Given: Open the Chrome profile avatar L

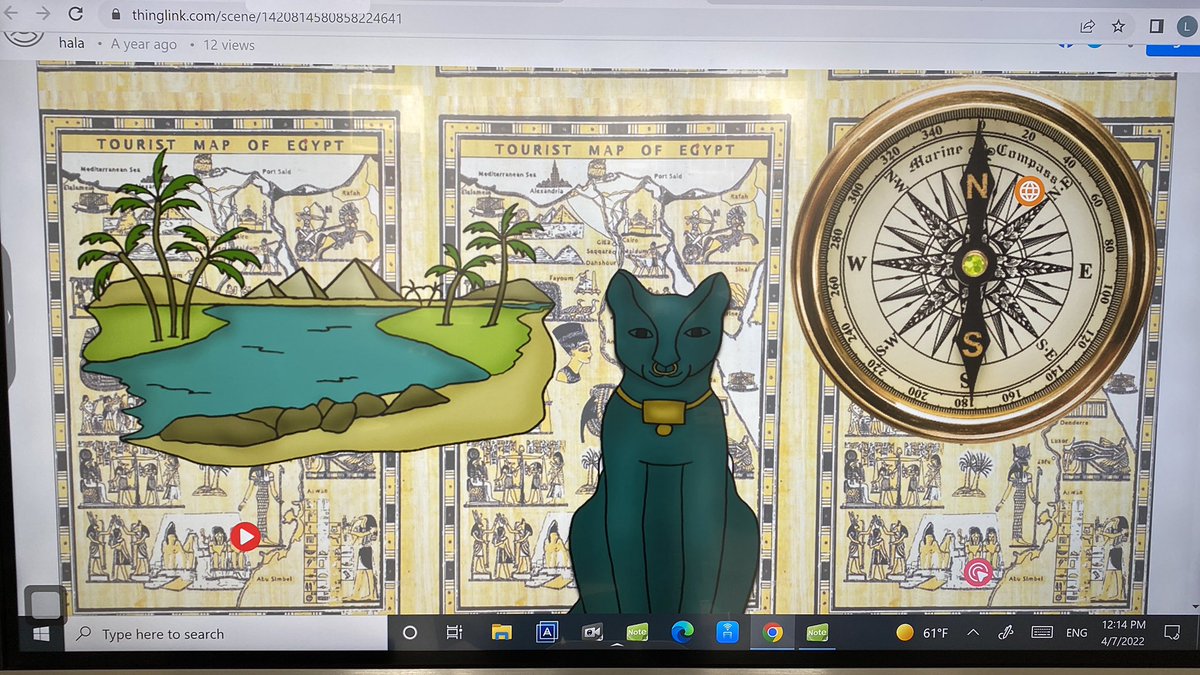Looking at the screenshot, I should click(1188, 28).
